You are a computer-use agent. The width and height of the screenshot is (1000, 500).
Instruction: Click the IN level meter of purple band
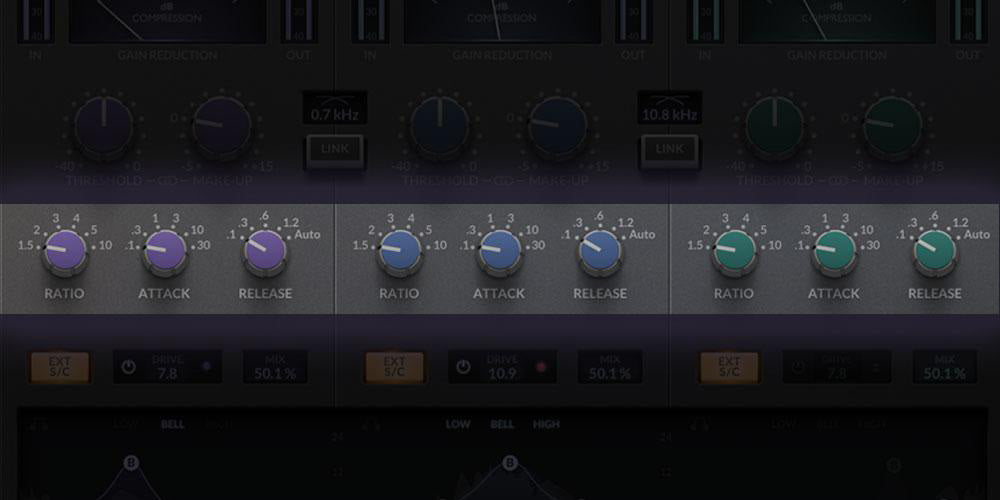[36, 21]
